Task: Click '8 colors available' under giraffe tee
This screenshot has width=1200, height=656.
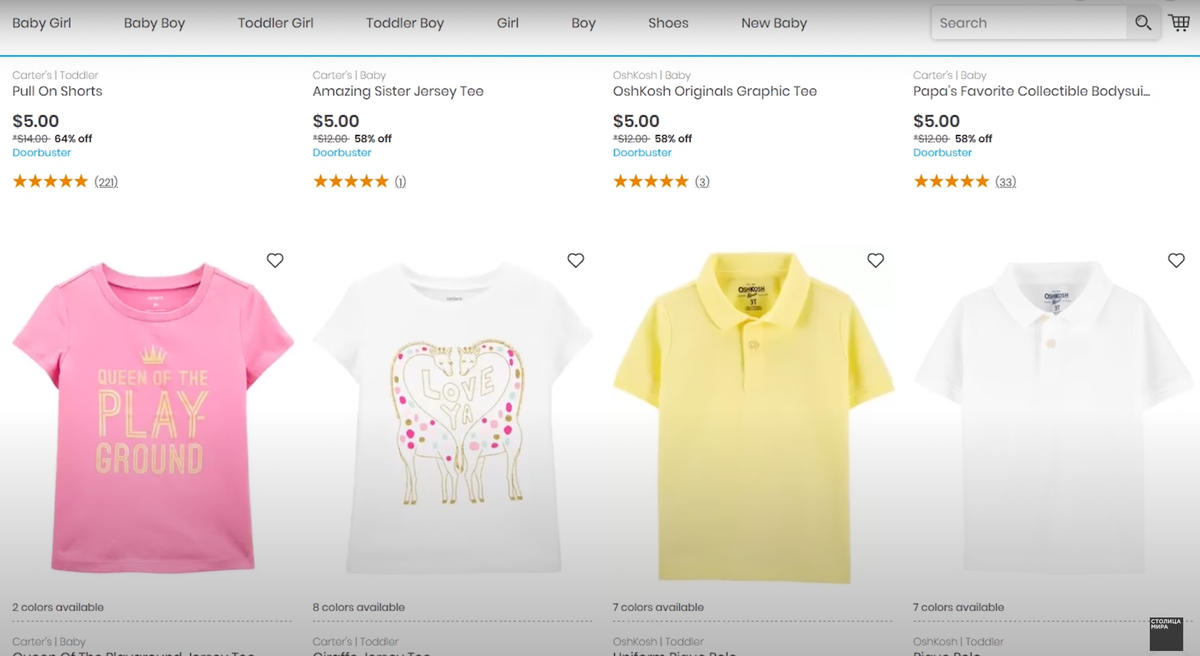Action: pos(359,607)
